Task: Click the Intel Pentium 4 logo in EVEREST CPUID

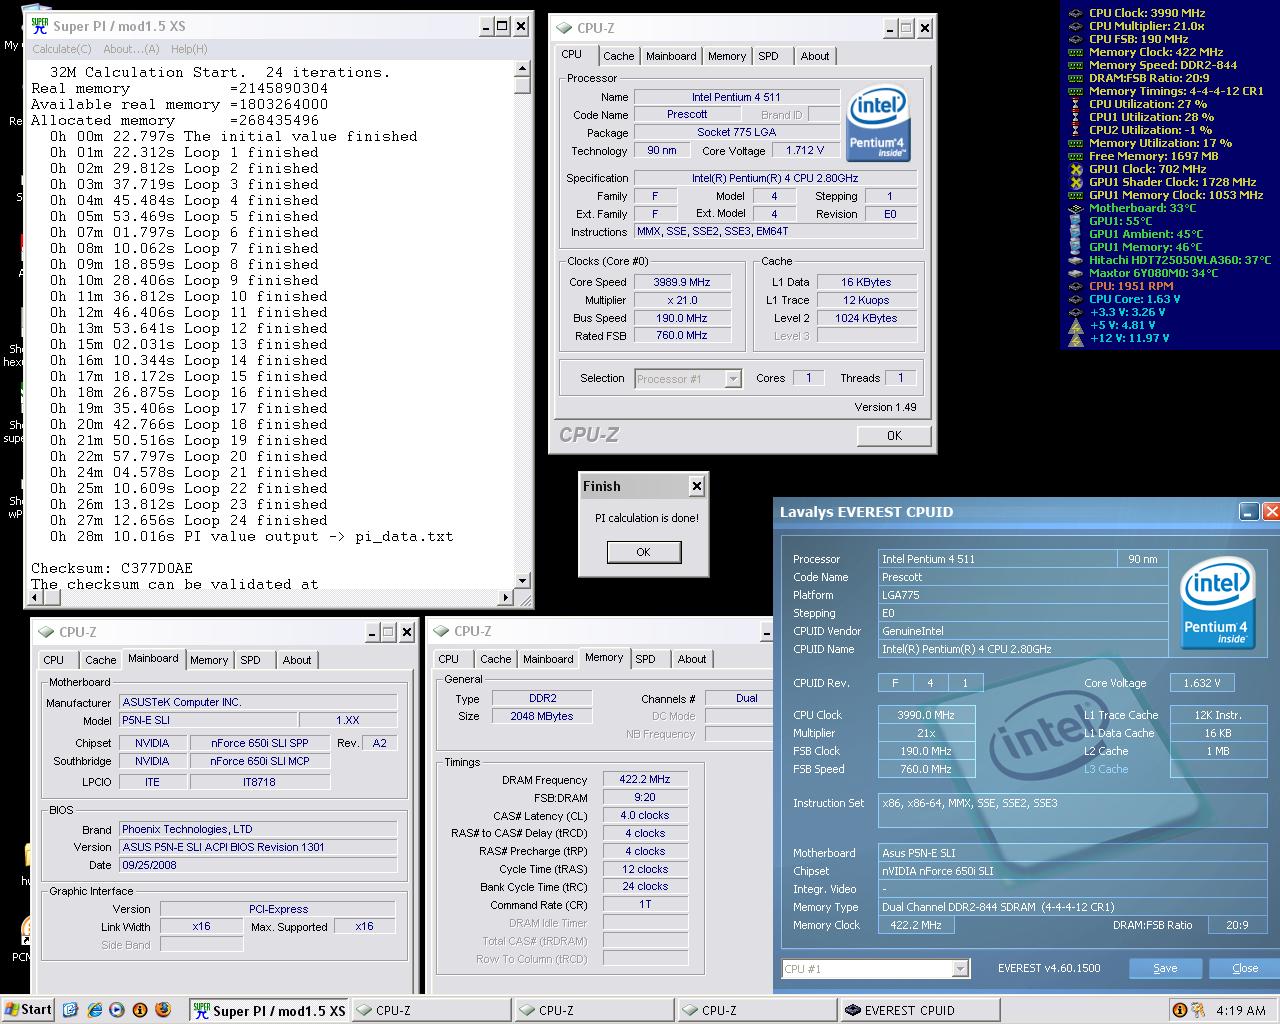Action: [x=1215, y=603]
